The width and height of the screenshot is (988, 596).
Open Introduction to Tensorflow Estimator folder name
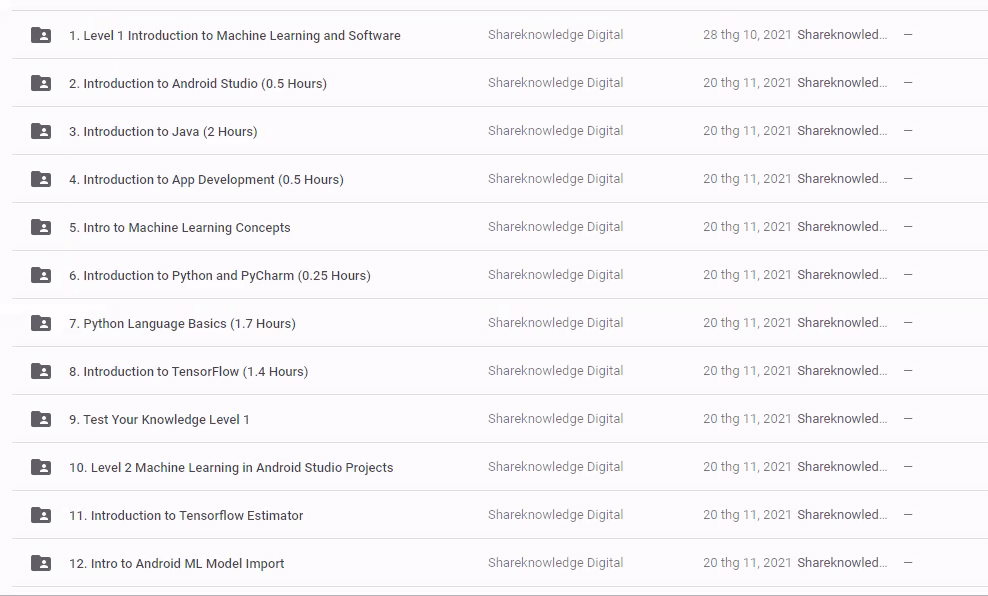point(186,516)
